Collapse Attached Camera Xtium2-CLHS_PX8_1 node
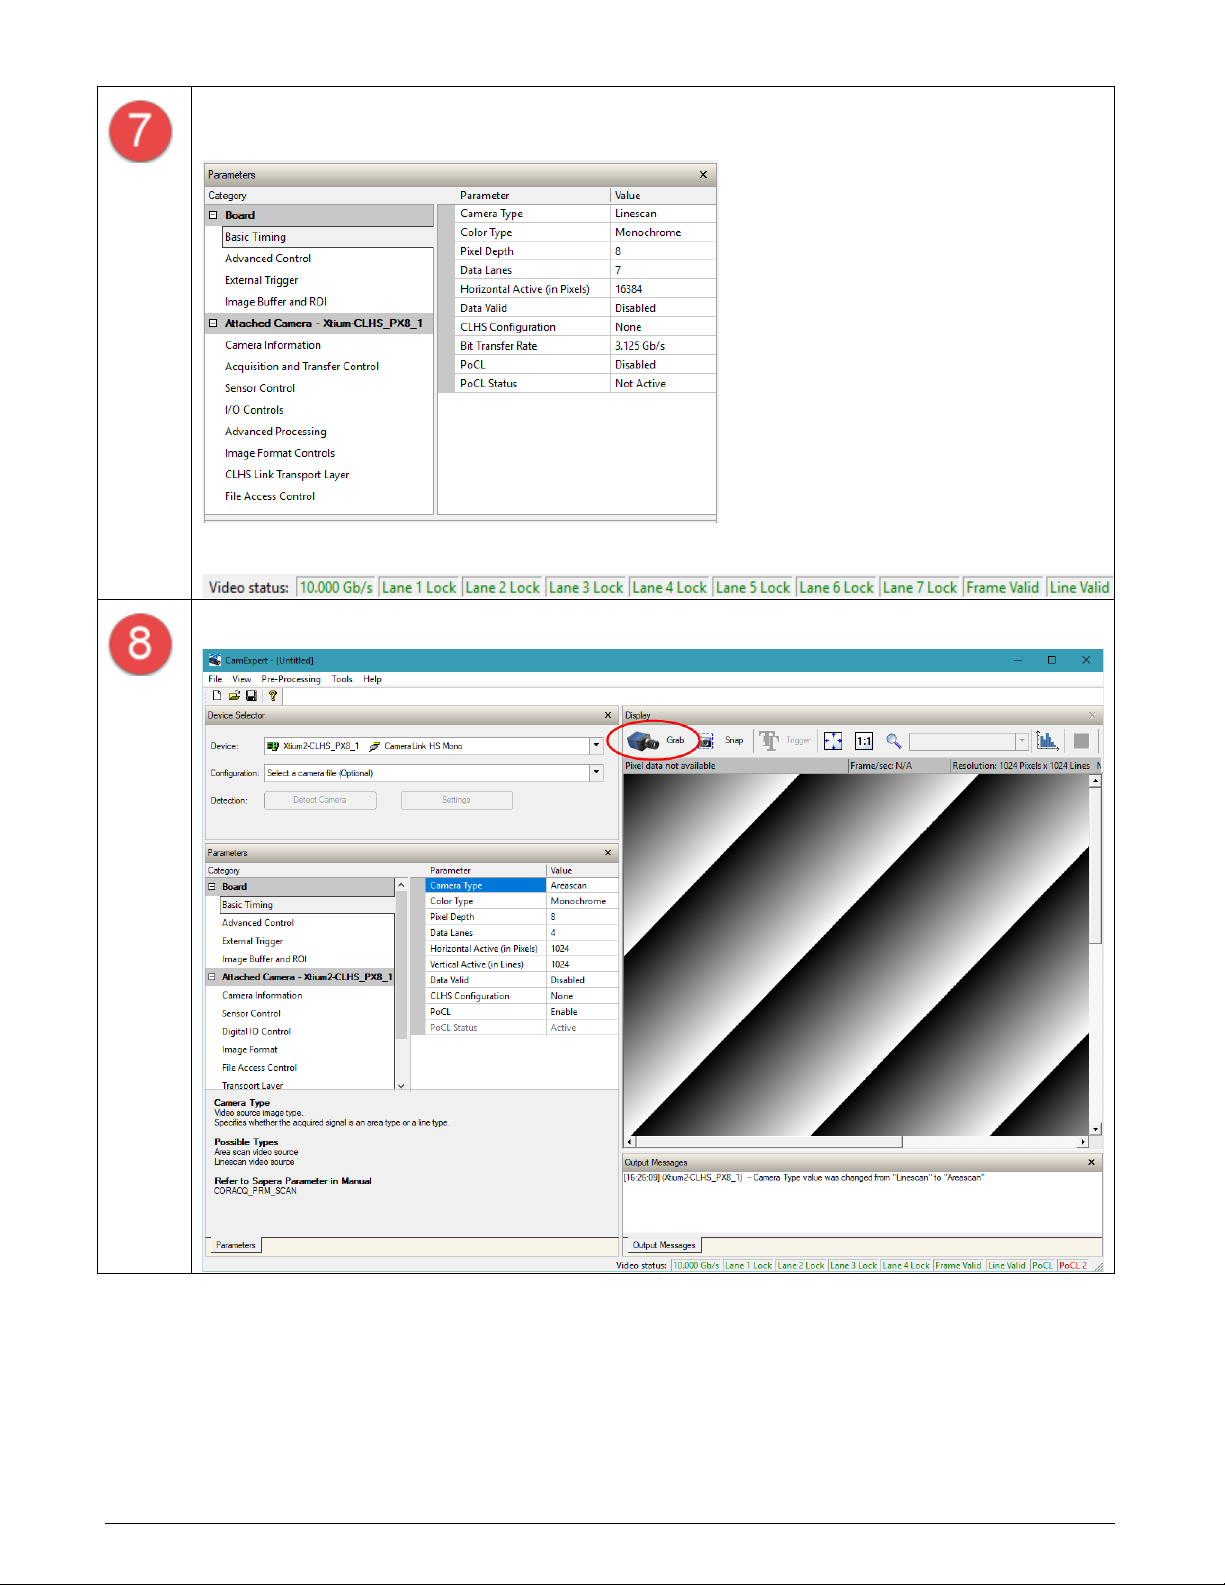The width and height of the screenshot is (1225, 1585). 212,977
